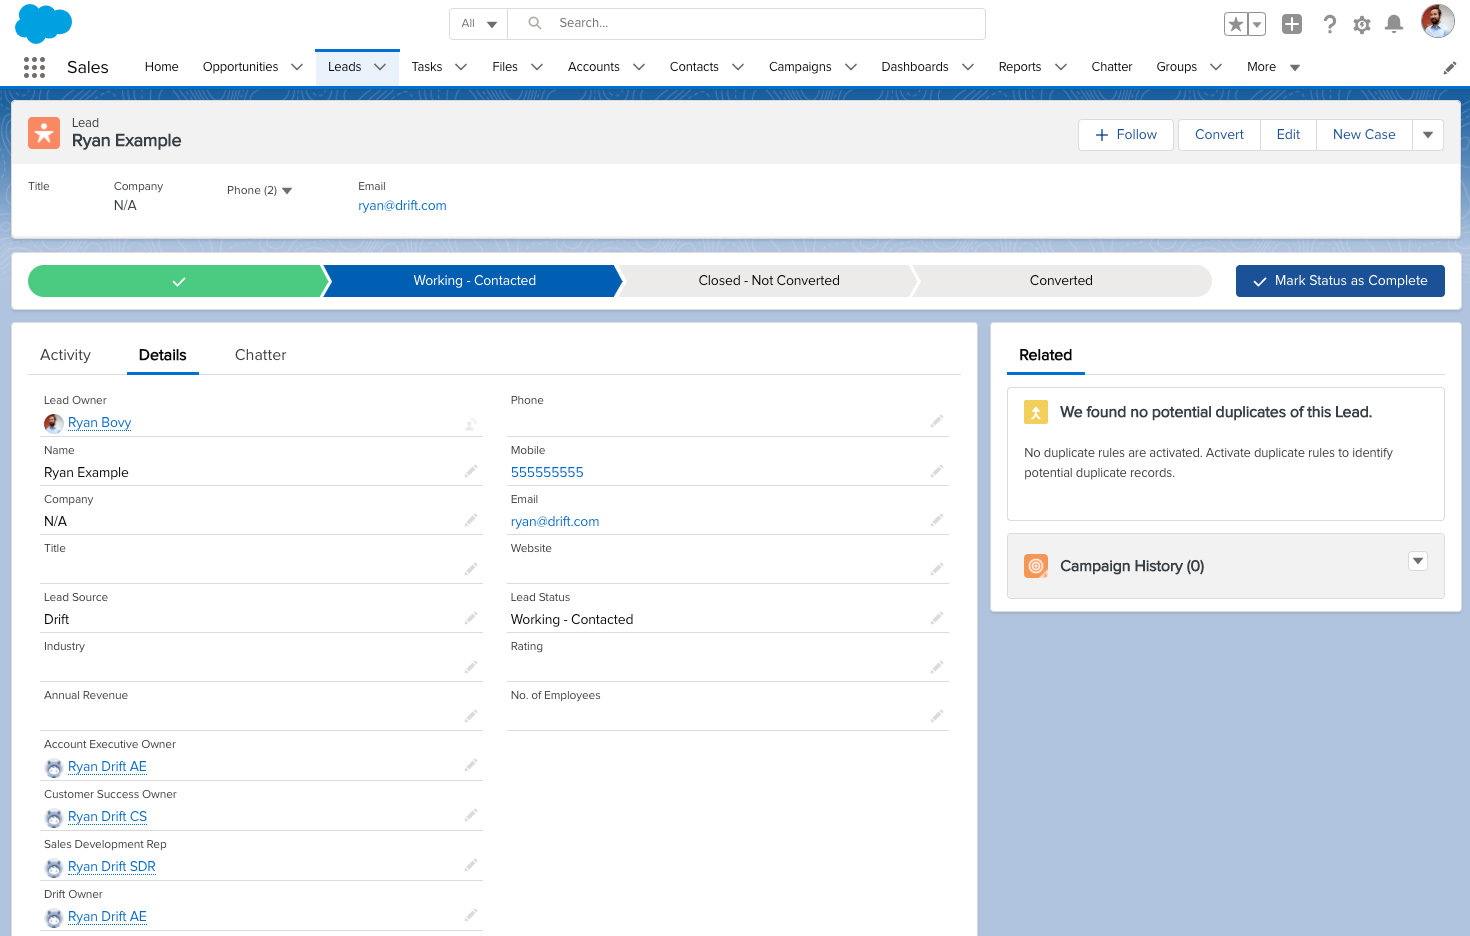Click the Convert button
The image size is (1470, 936).
coord(1219,135)
